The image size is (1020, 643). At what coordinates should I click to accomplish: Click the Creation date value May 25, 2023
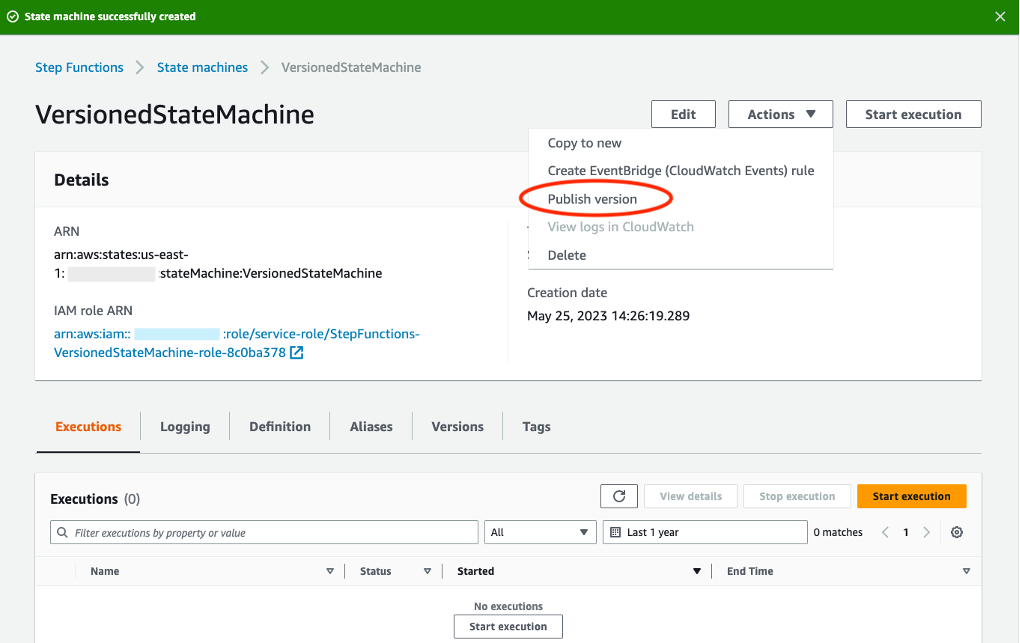[x=608, y=316]
